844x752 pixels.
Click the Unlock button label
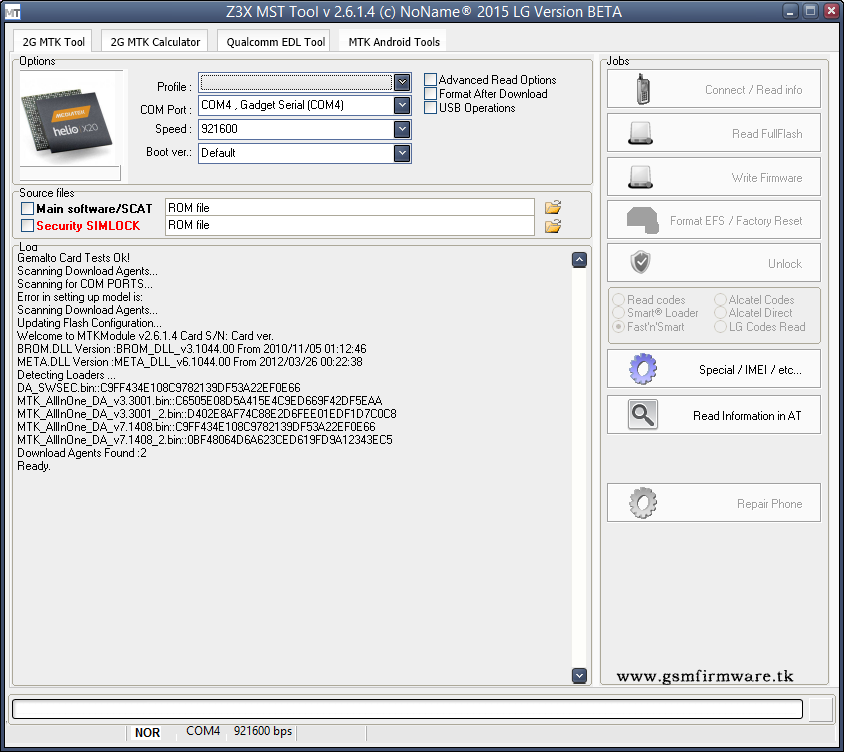tap(785, 264)
